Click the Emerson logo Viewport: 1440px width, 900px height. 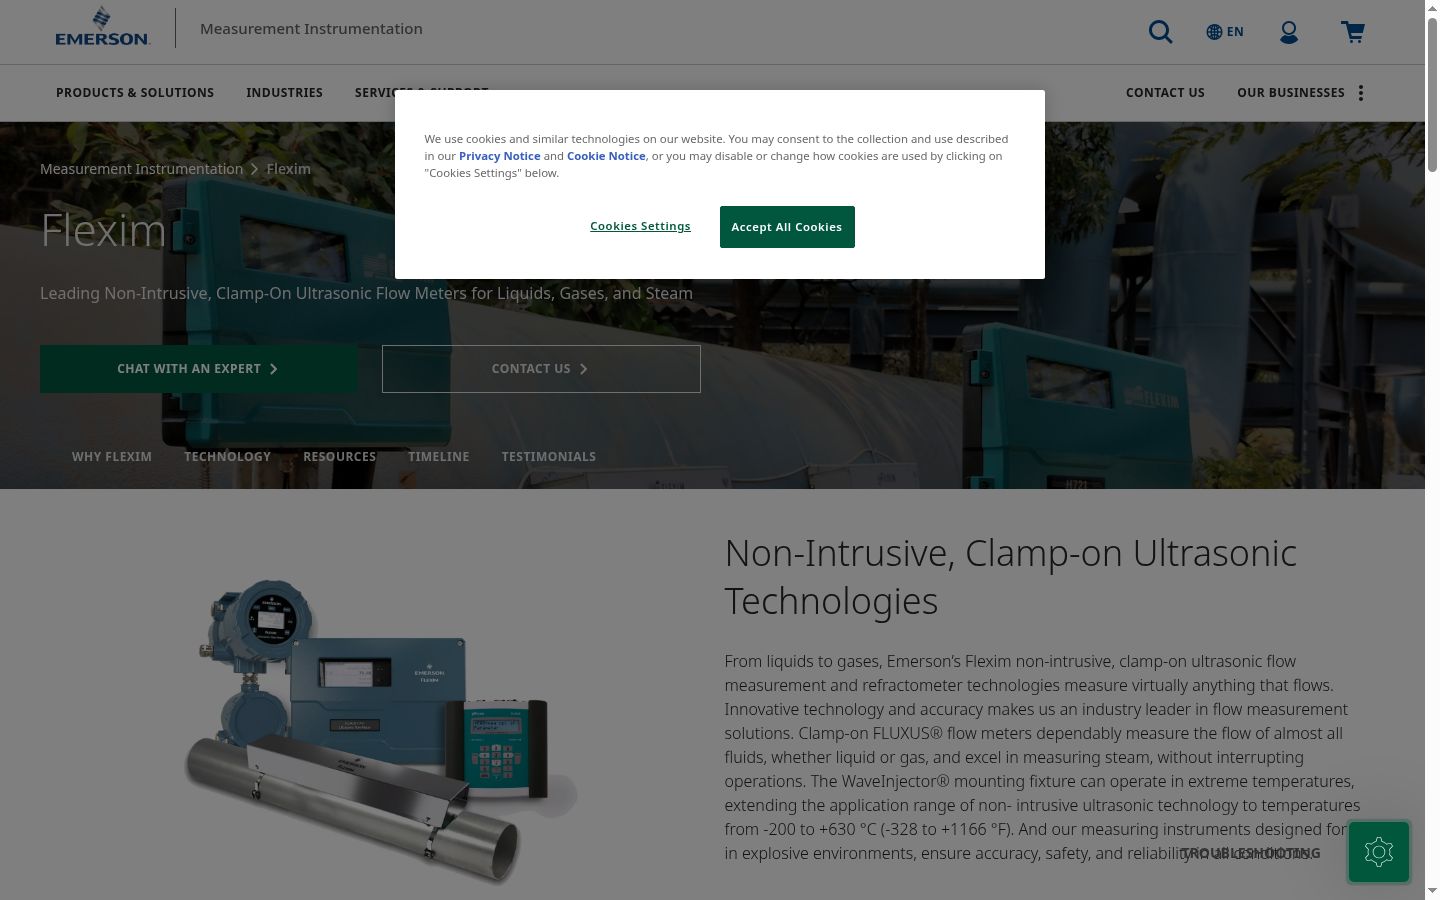point(102,27)
